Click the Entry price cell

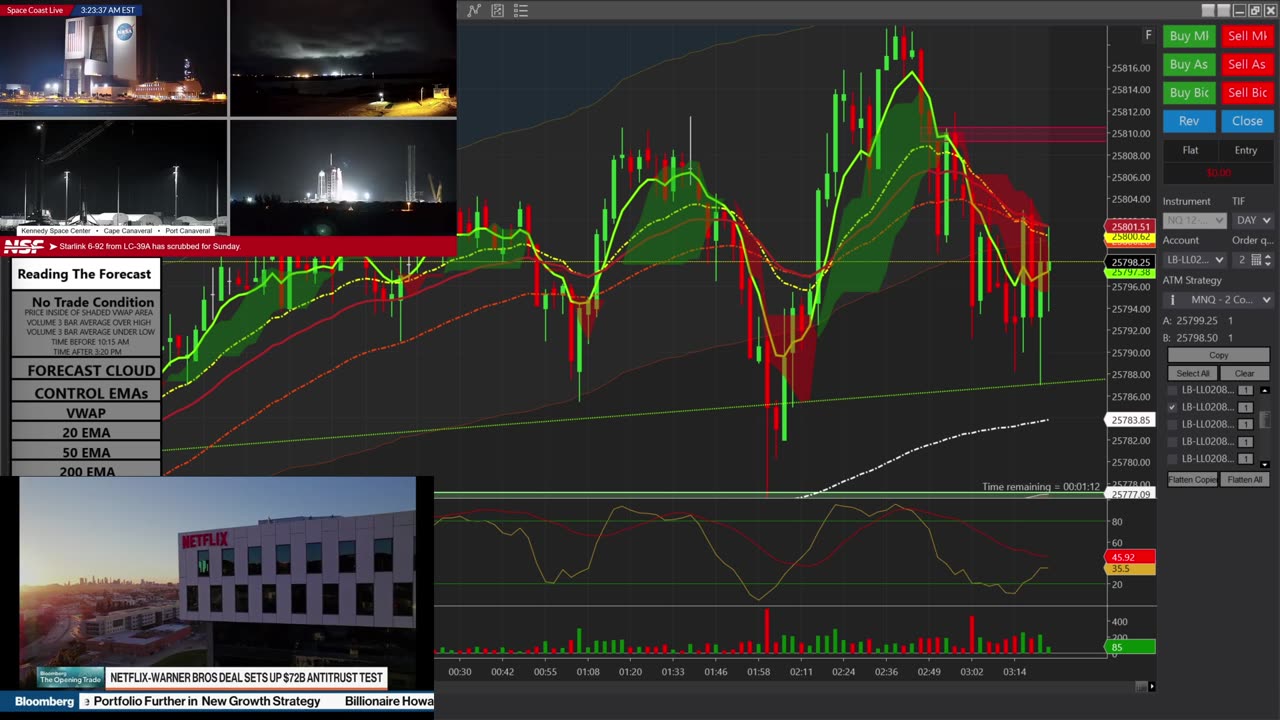pos(1246,150)
